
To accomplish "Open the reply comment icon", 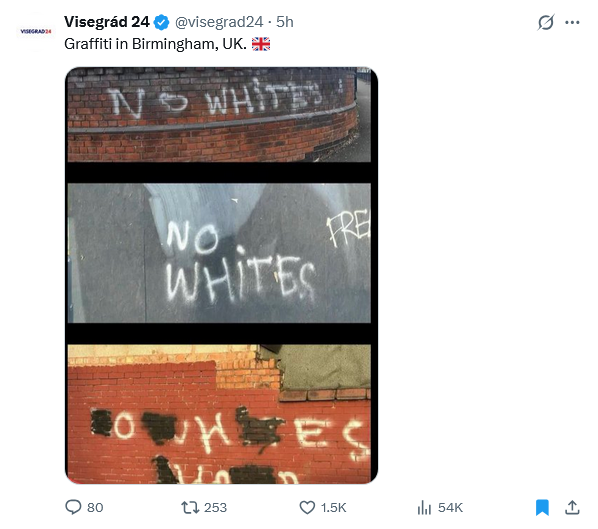I will pyautogui.click(x=73, y=507).
